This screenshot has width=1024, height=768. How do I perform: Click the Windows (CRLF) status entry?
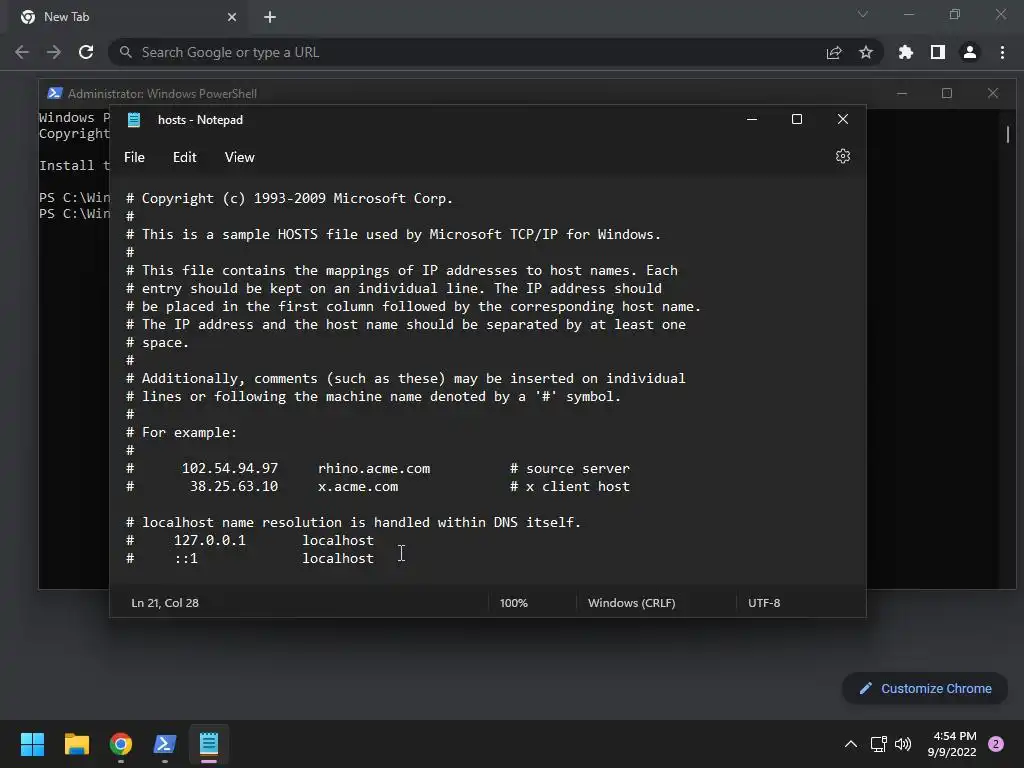[x=632, y=603]
